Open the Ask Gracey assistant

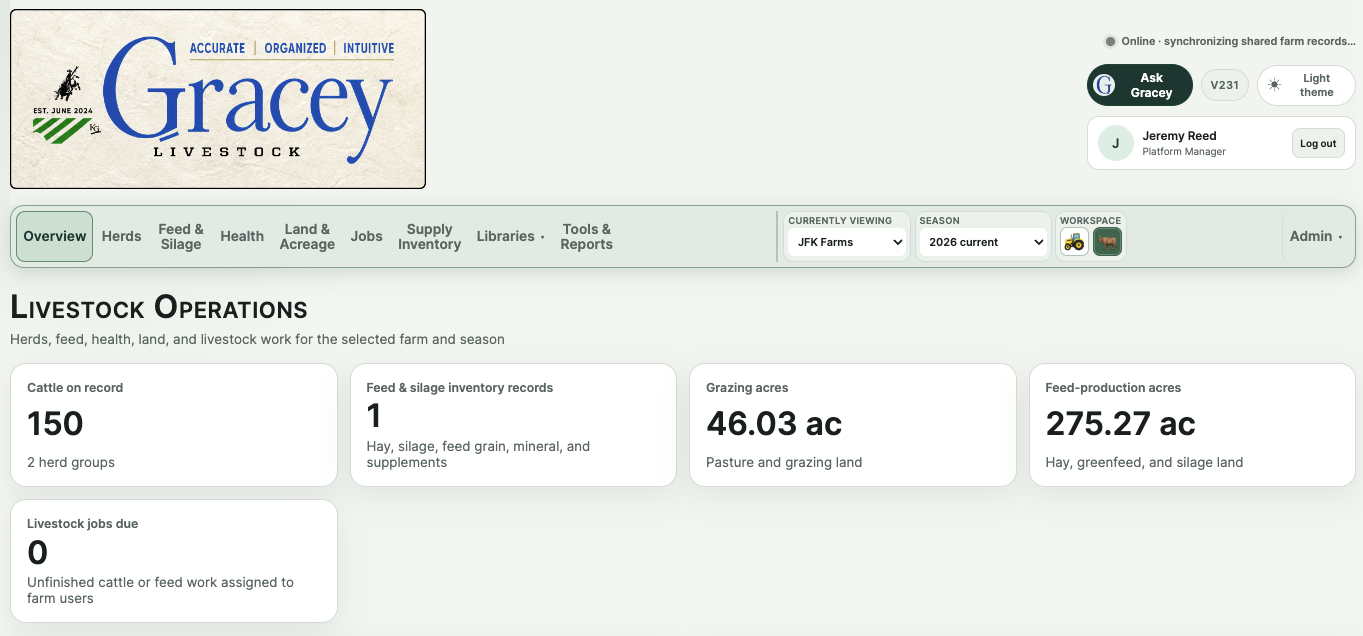click(1140, 85)
